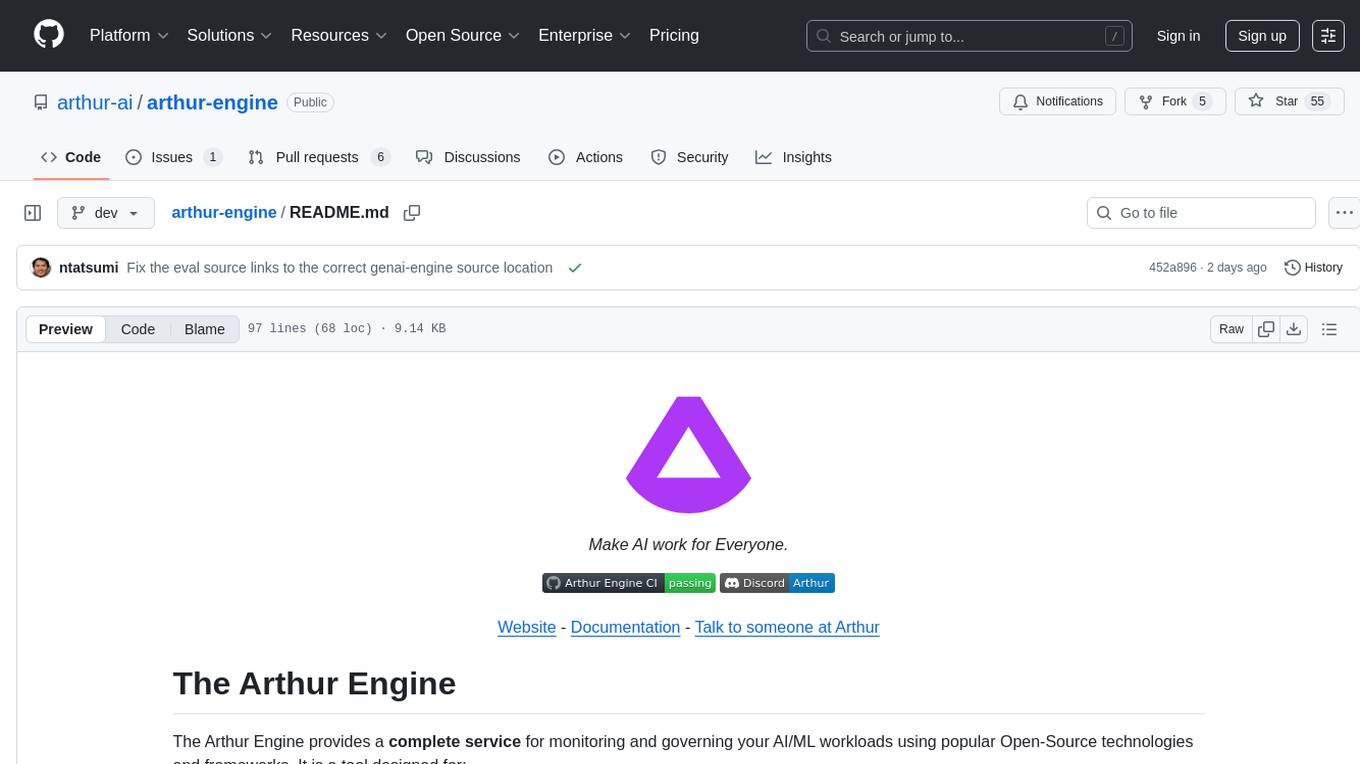The width and height of the screenshot is (1360, 764).
Task: Open the Website link
Action: click(527, 627)
